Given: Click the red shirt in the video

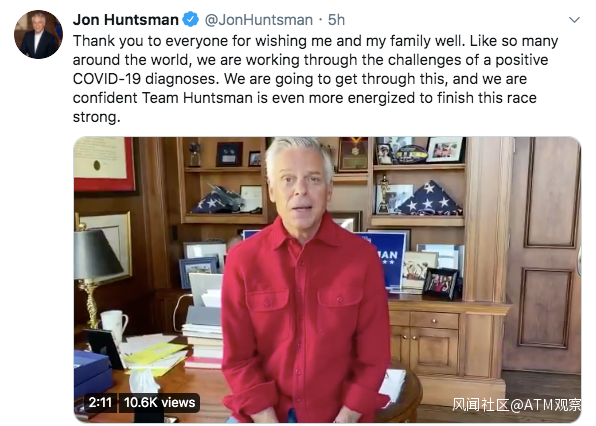Looking at the screenshot, I should coord(306,317).
